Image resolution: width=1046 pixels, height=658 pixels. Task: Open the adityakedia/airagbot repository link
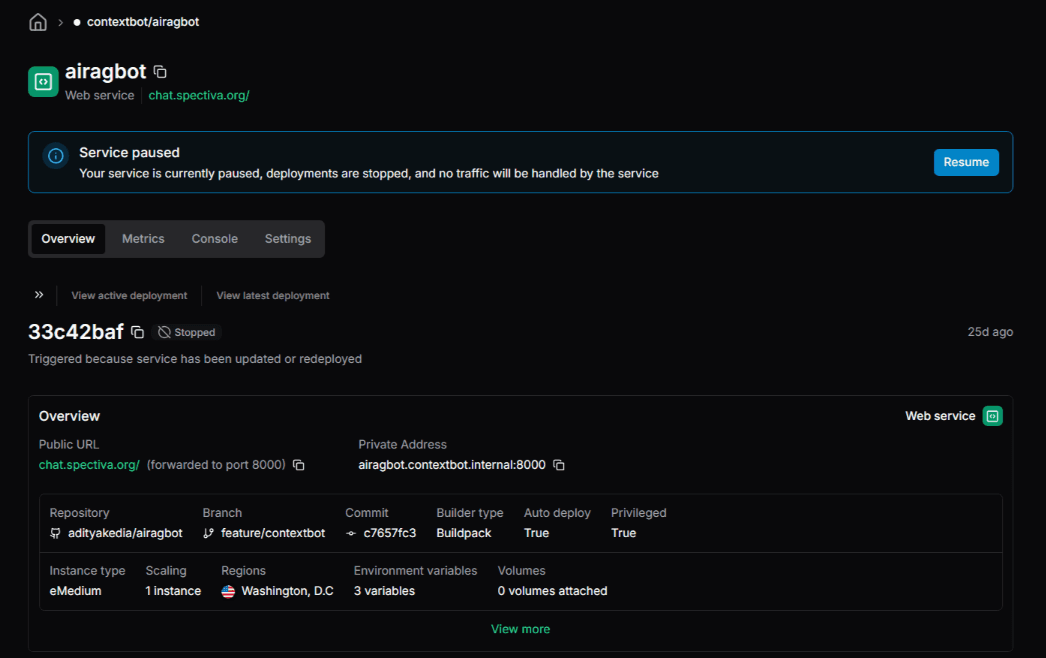[x=125, y=533]
